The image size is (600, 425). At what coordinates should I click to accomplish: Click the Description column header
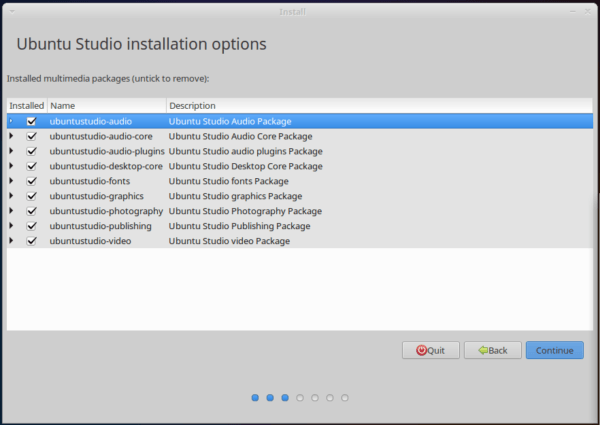pyautogui.click(x=380, y=106)
